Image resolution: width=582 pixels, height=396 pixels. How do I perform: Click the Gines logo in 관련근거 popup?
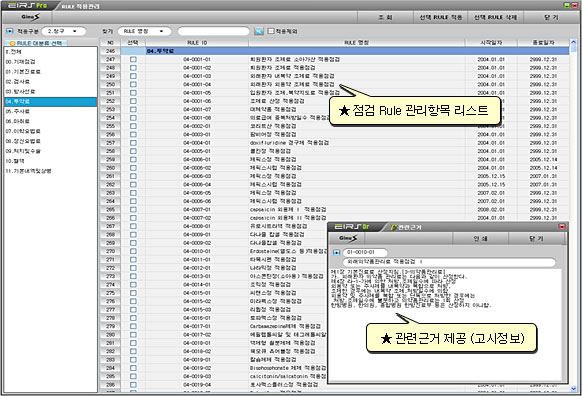[x=348, y=238]
